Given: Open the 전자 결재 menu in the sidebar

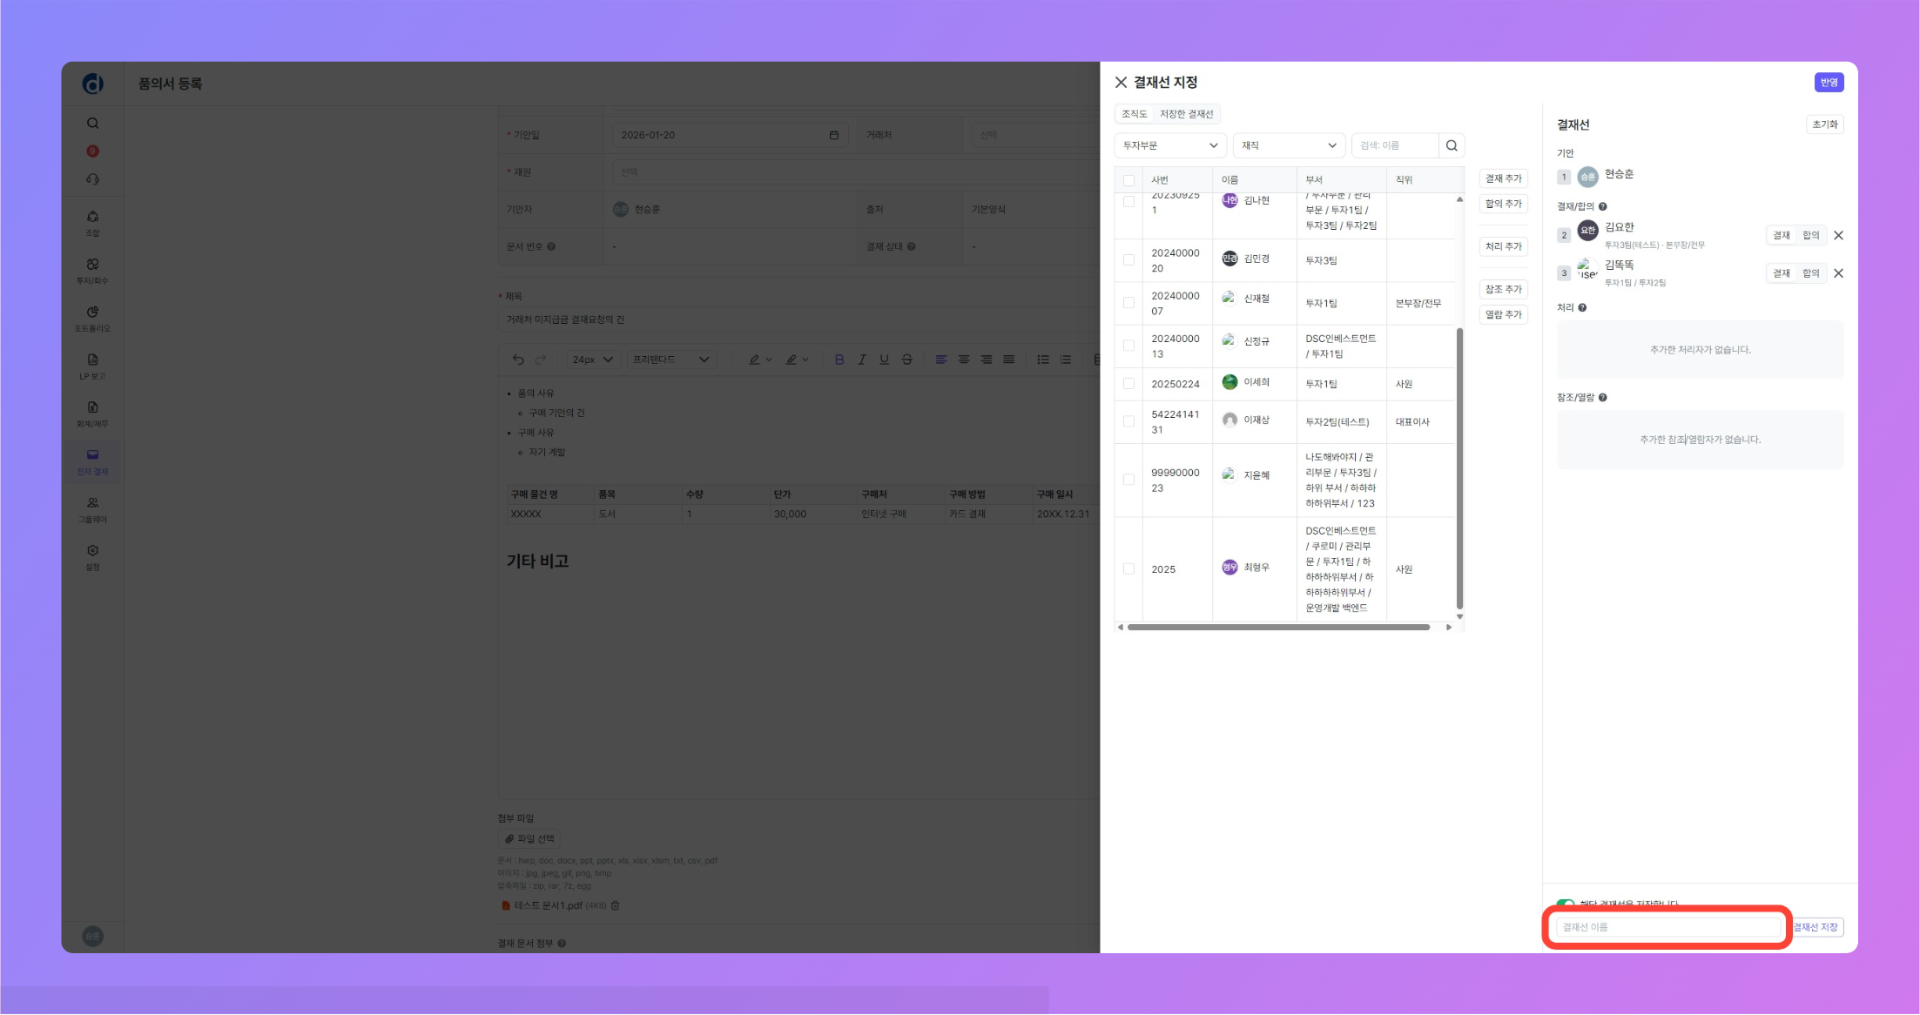Looking at the screenshot, I should pyautogui.click(x=93, y=462).
